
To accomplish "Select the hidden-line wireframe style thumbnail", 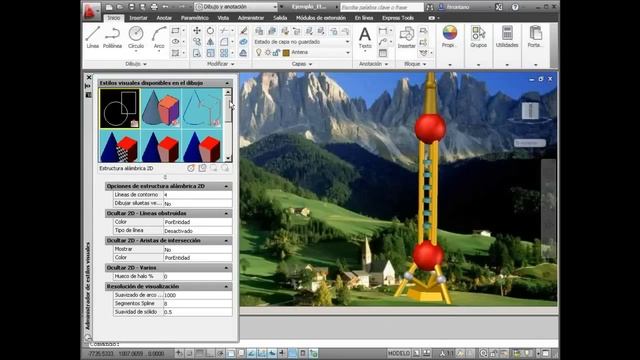I will click(x=202, y=109).
